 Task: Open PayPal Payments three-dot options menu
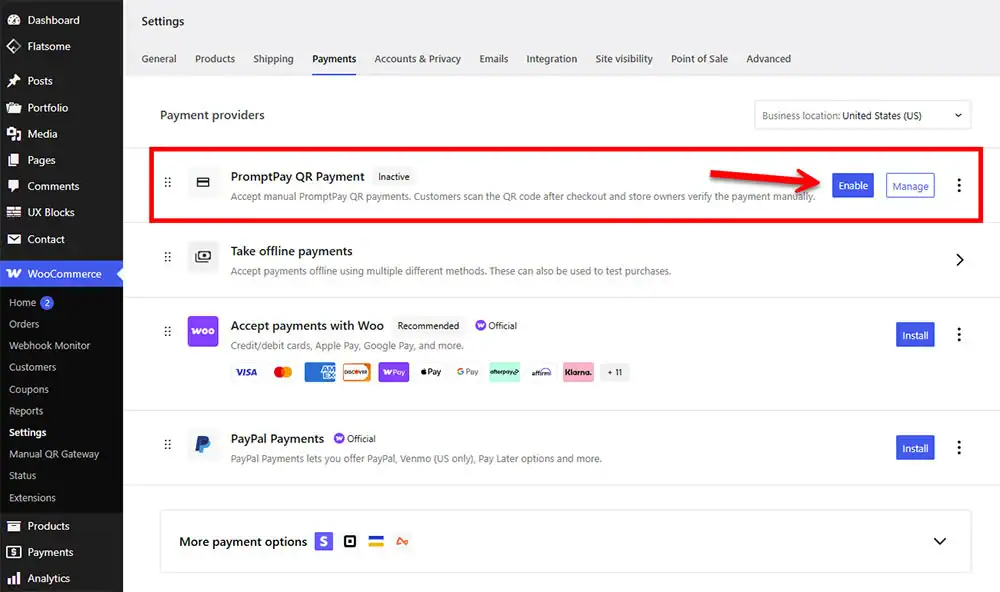click(959, 448)
